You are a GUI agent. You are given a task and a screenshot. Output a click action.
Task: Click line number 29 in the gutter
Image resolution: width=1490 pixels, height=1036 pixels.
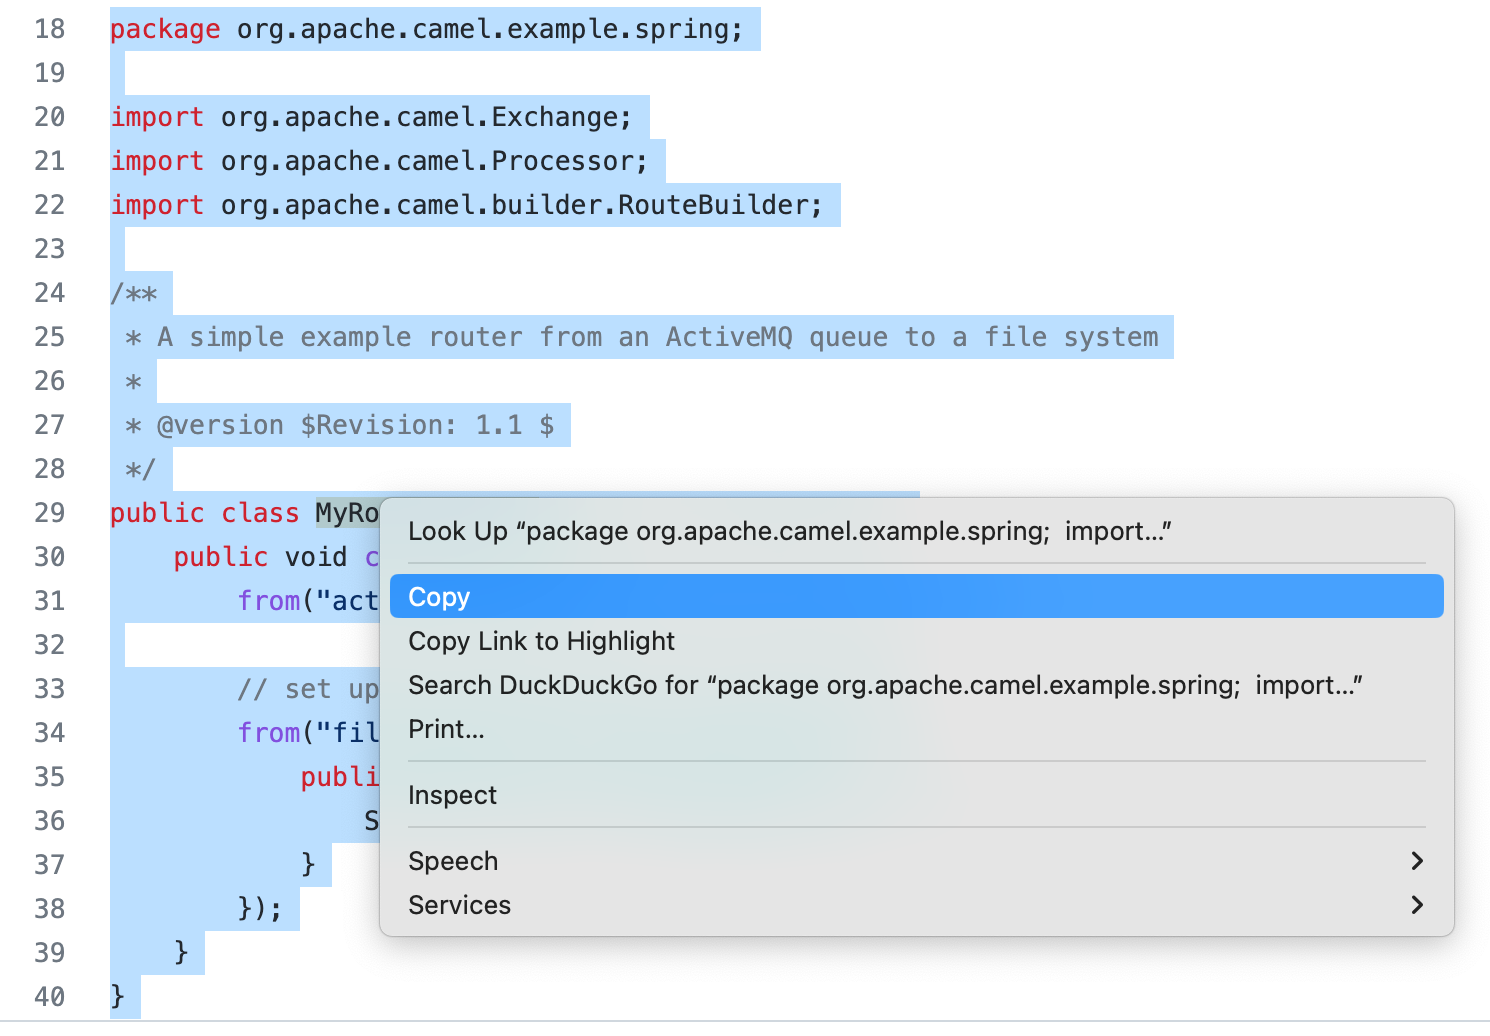[49, 513]
